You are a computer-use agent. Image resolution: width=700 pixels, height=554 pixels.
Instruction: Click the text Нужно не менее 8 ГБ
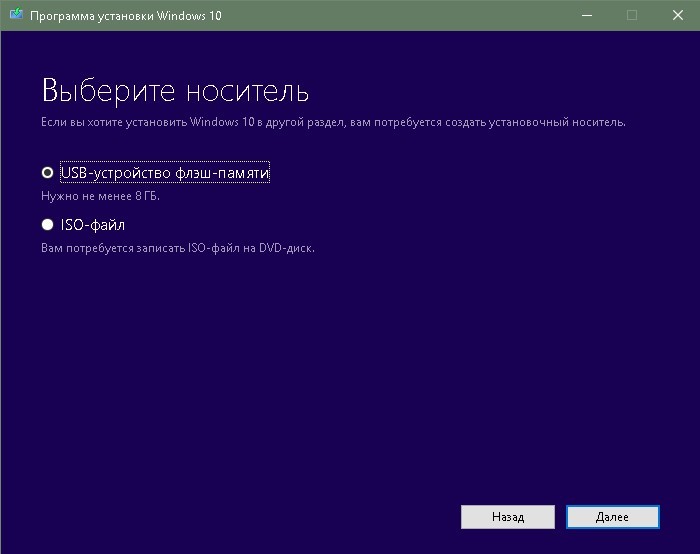(100, 196)
